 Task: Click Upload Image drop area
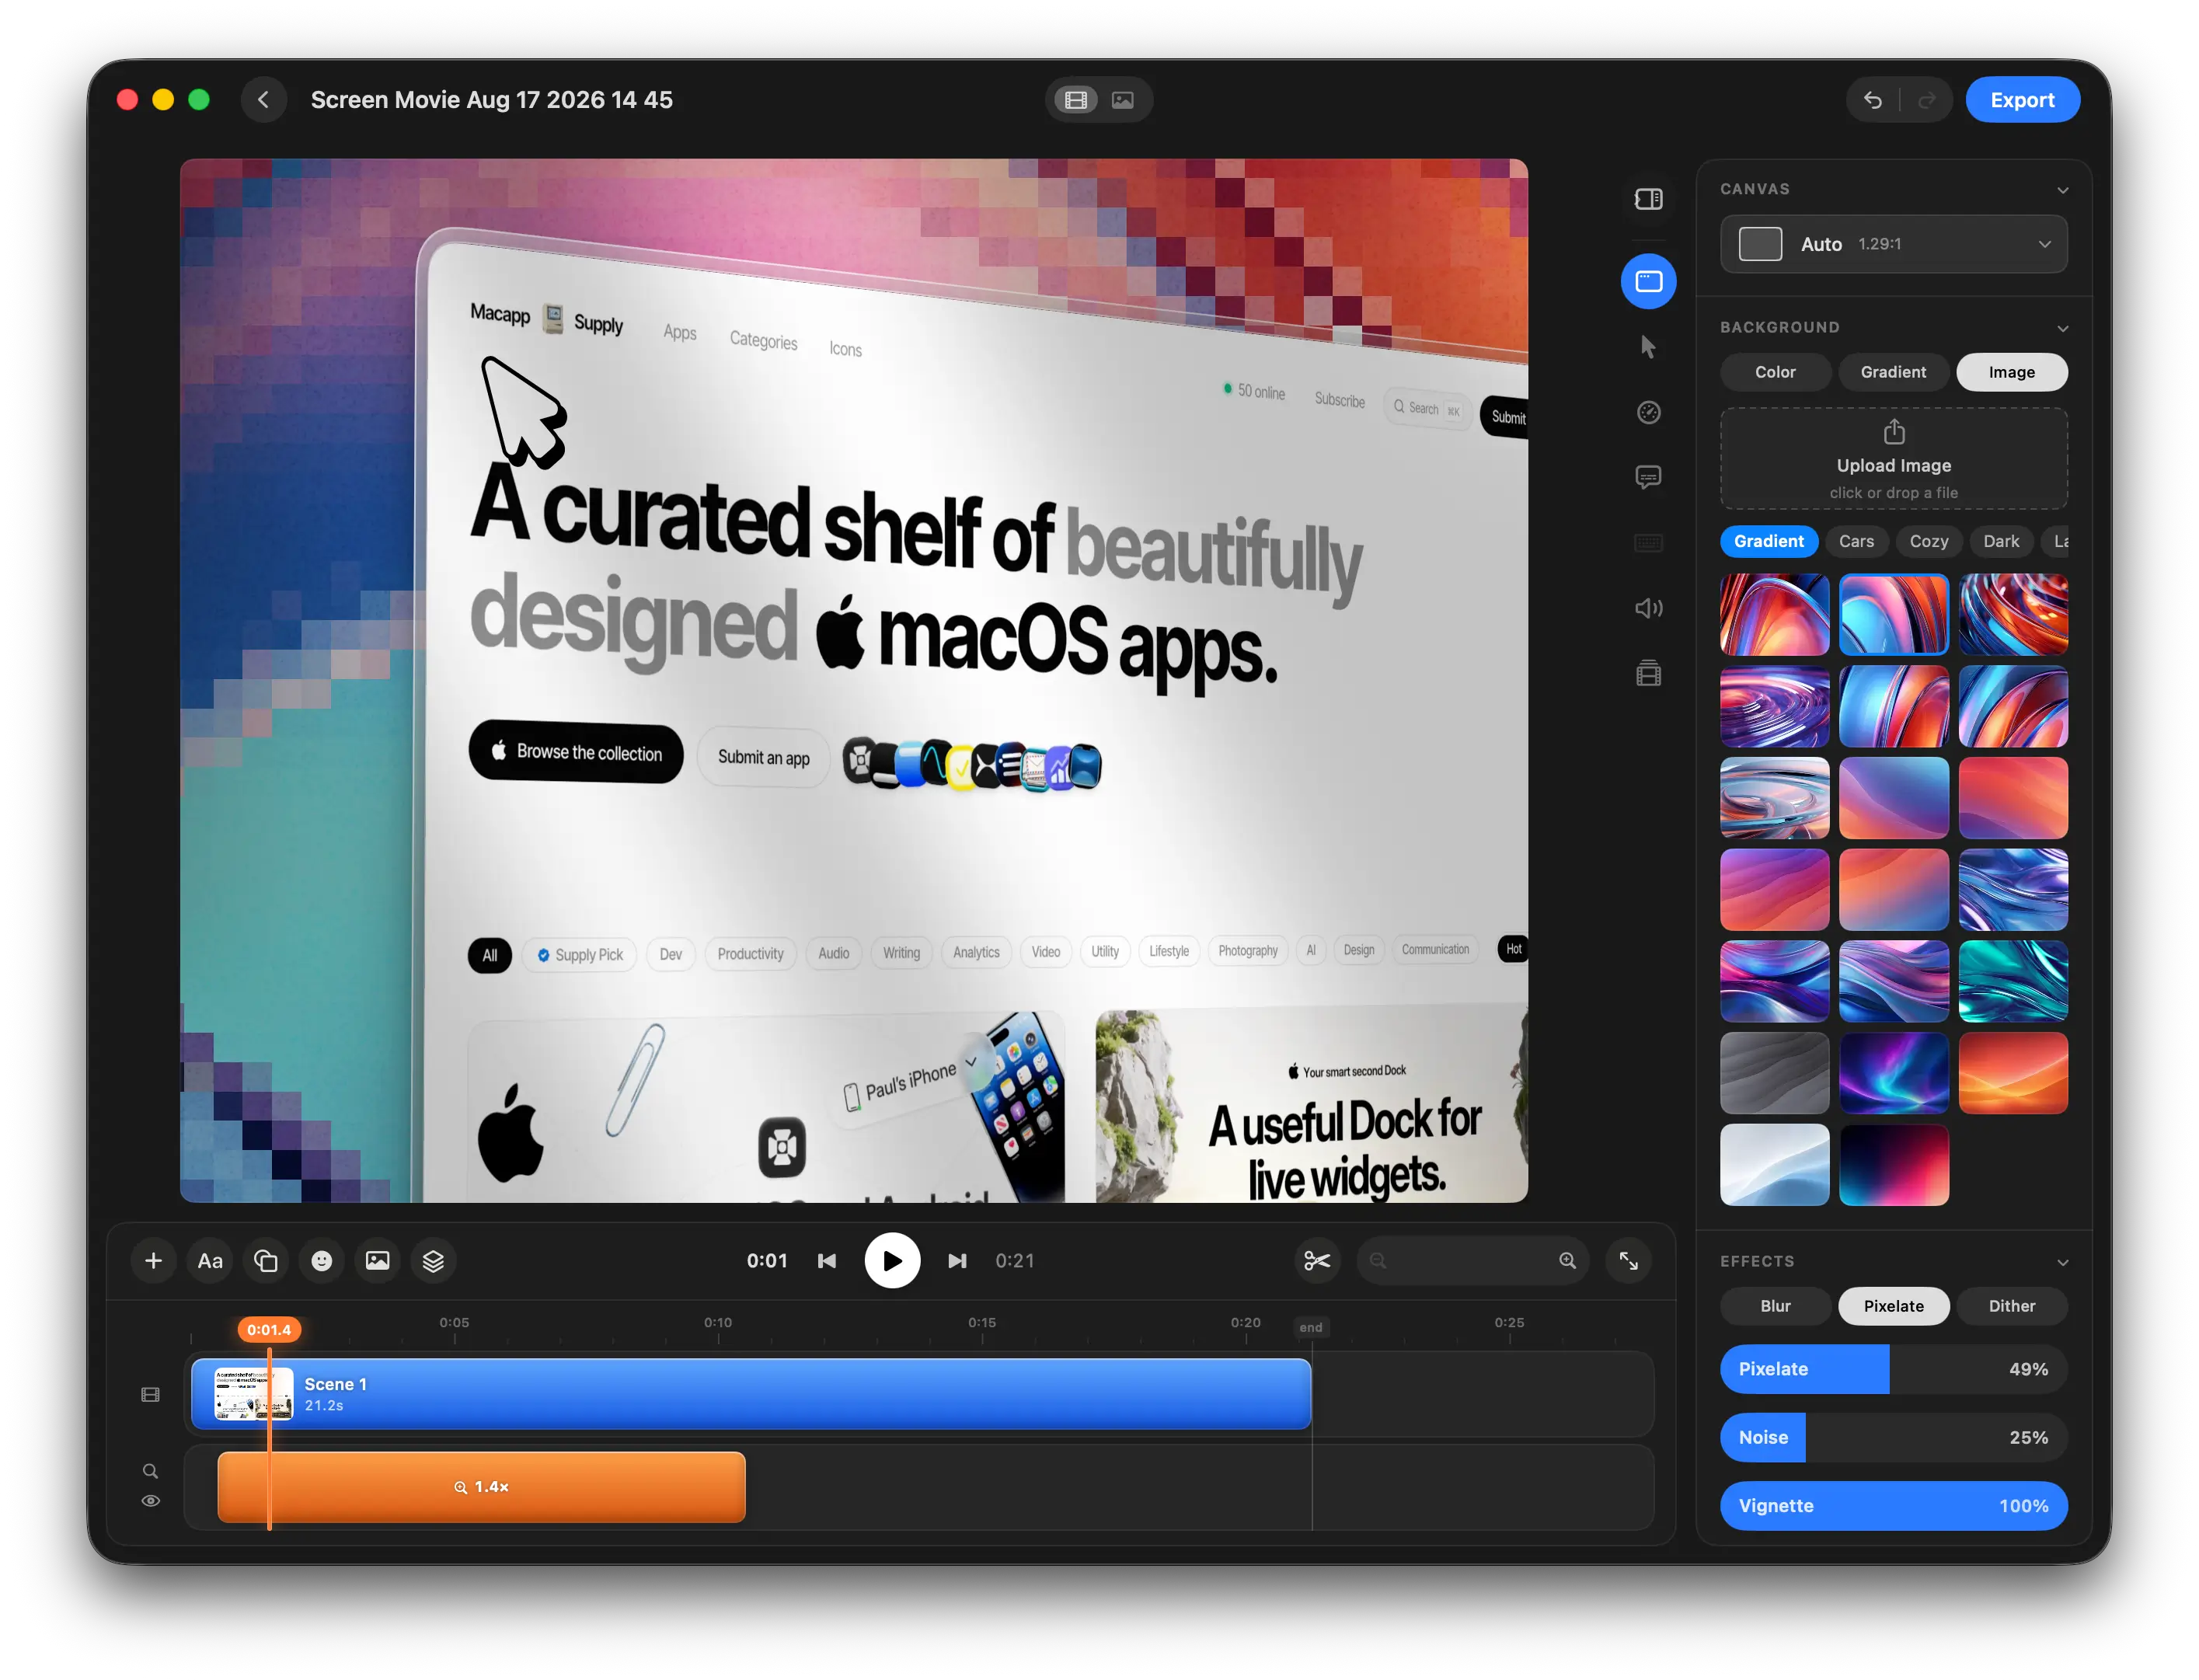[x=1894, y=459]
